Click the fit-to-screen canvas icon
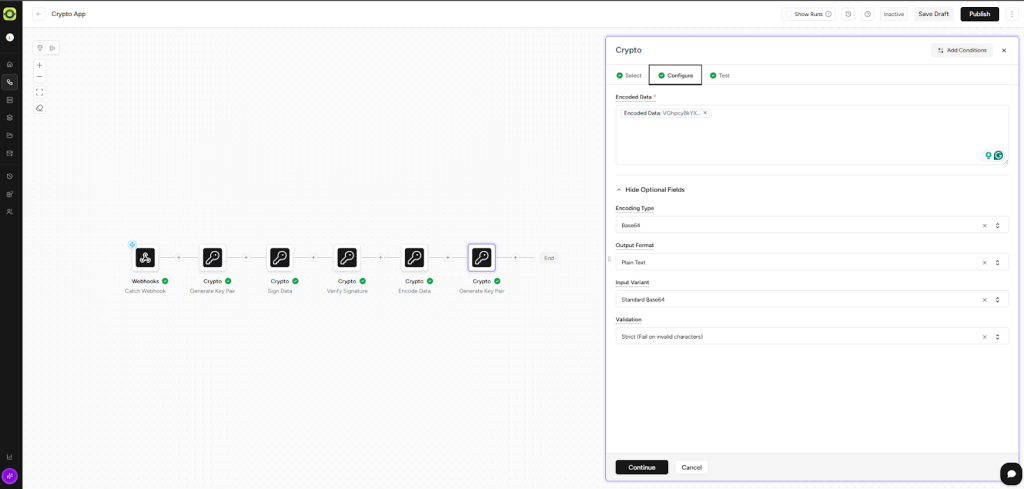1024x489 pixels. pos(40,92)
